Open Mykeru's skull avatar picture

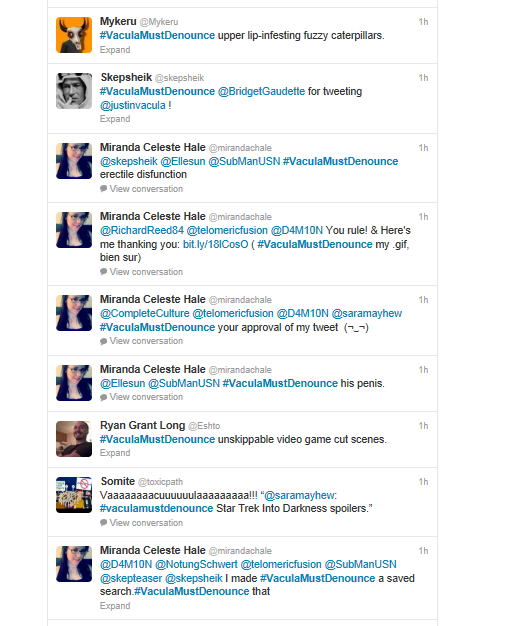point(74,35)
